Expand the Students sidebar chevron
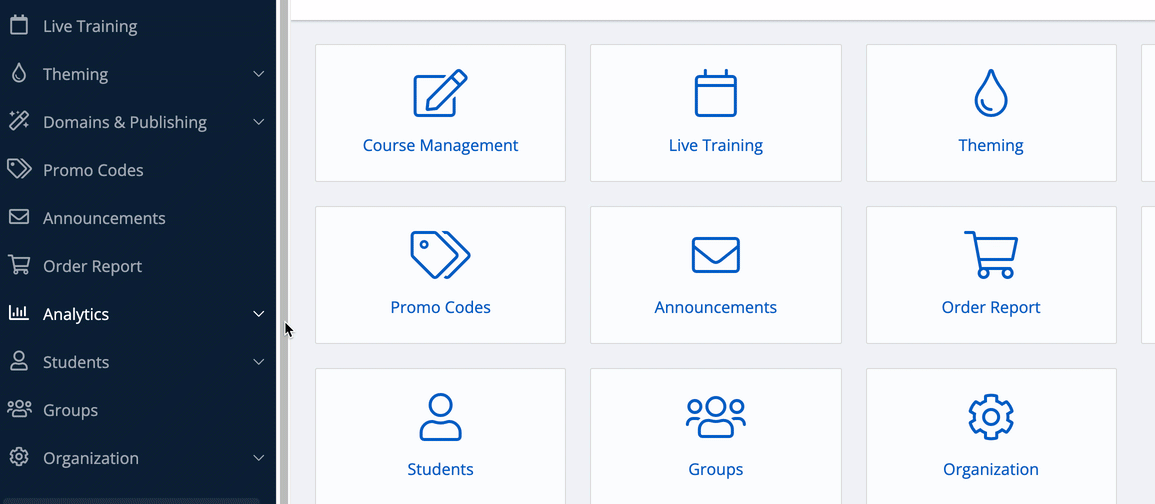Image resolution: width=1155 pixels, height=504 pixels. 259,362
